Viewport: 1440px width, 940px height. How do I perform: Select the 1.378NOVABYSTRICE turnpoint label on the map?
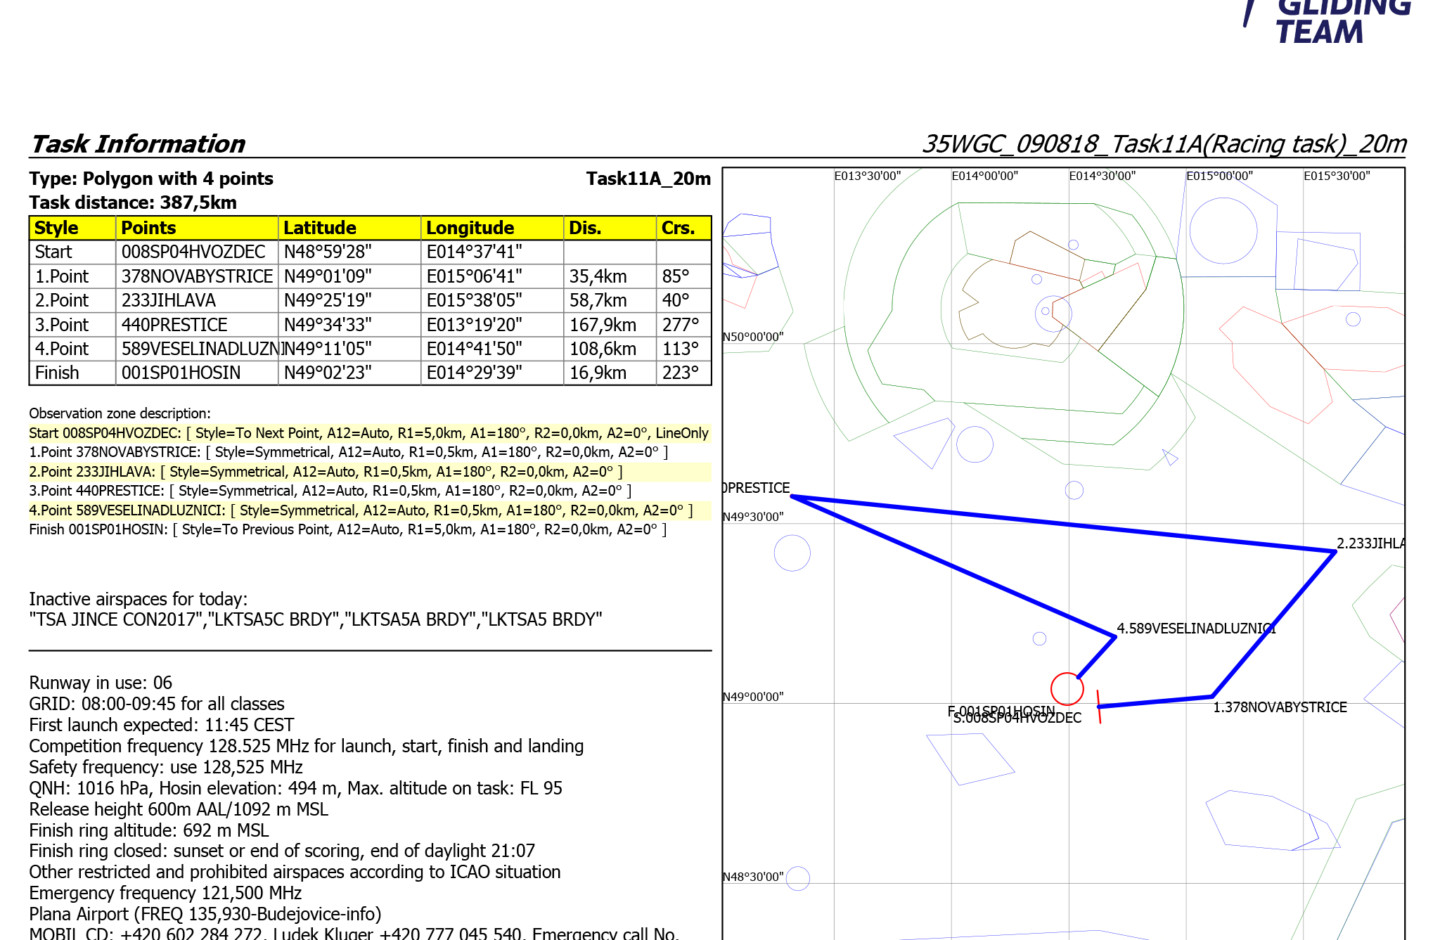(x=1279, y=707)
